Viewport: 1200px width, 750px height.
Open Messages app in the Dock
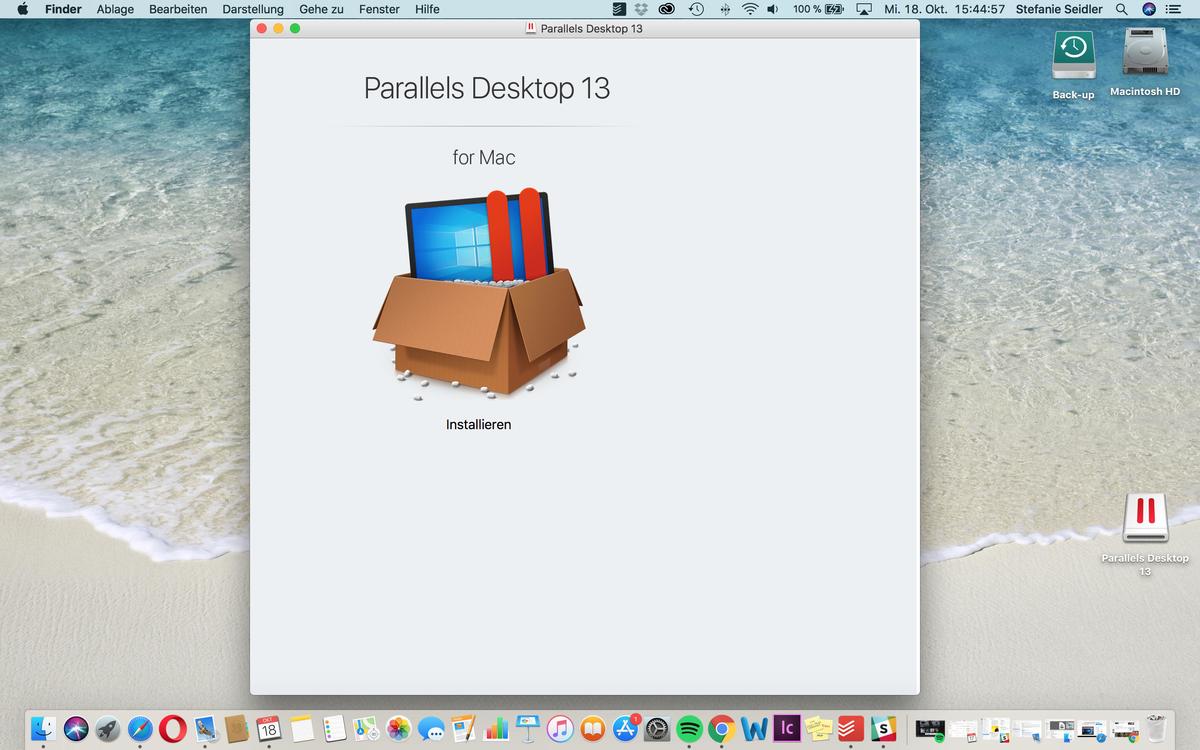coord(431,729)
